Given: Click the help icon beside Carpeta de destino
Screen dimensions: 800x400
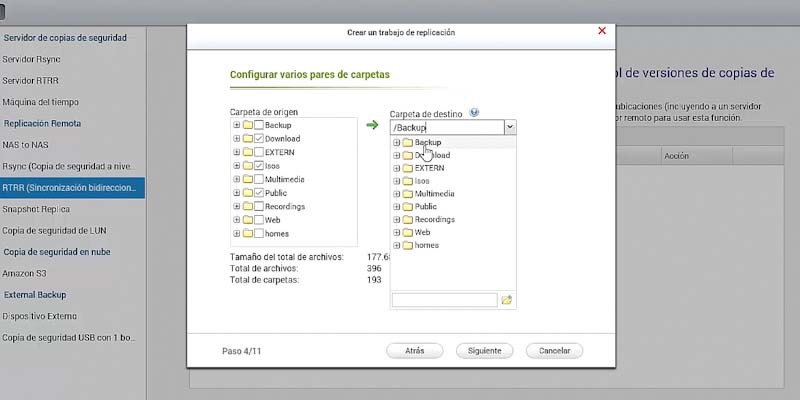Looking at the screenshot, I should [474, 113].
